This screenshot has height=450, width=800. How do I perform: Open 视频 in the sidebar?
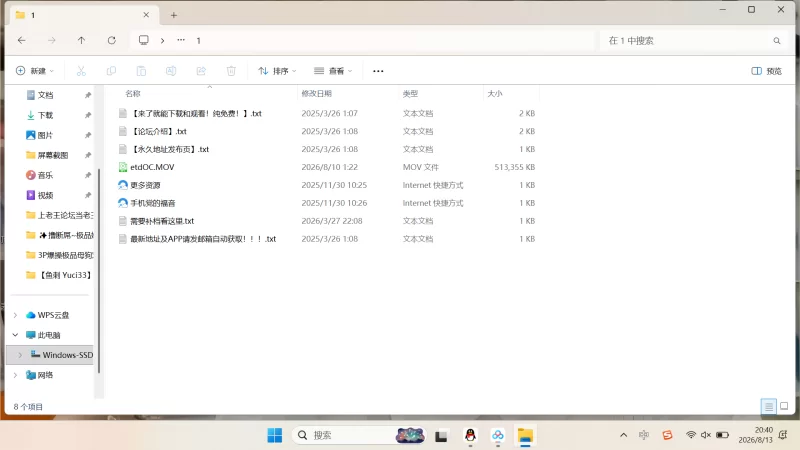(45, 195)
